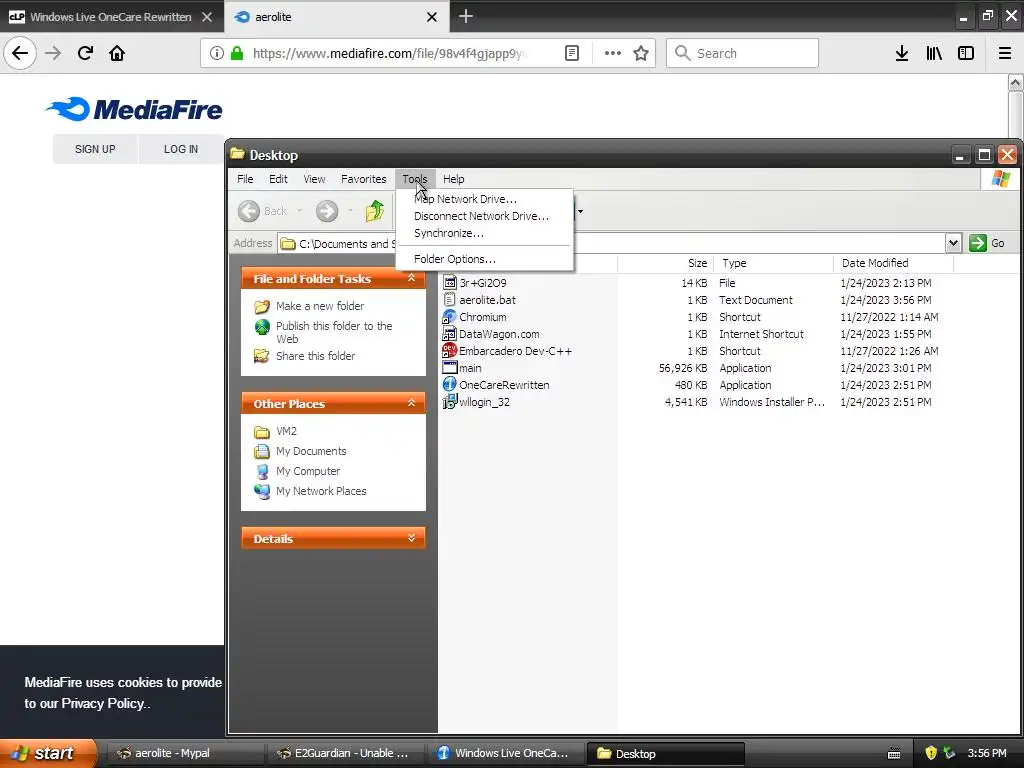
Task: Choose Map Network Drive from Tools menu
Action: [x=465, y=199]
